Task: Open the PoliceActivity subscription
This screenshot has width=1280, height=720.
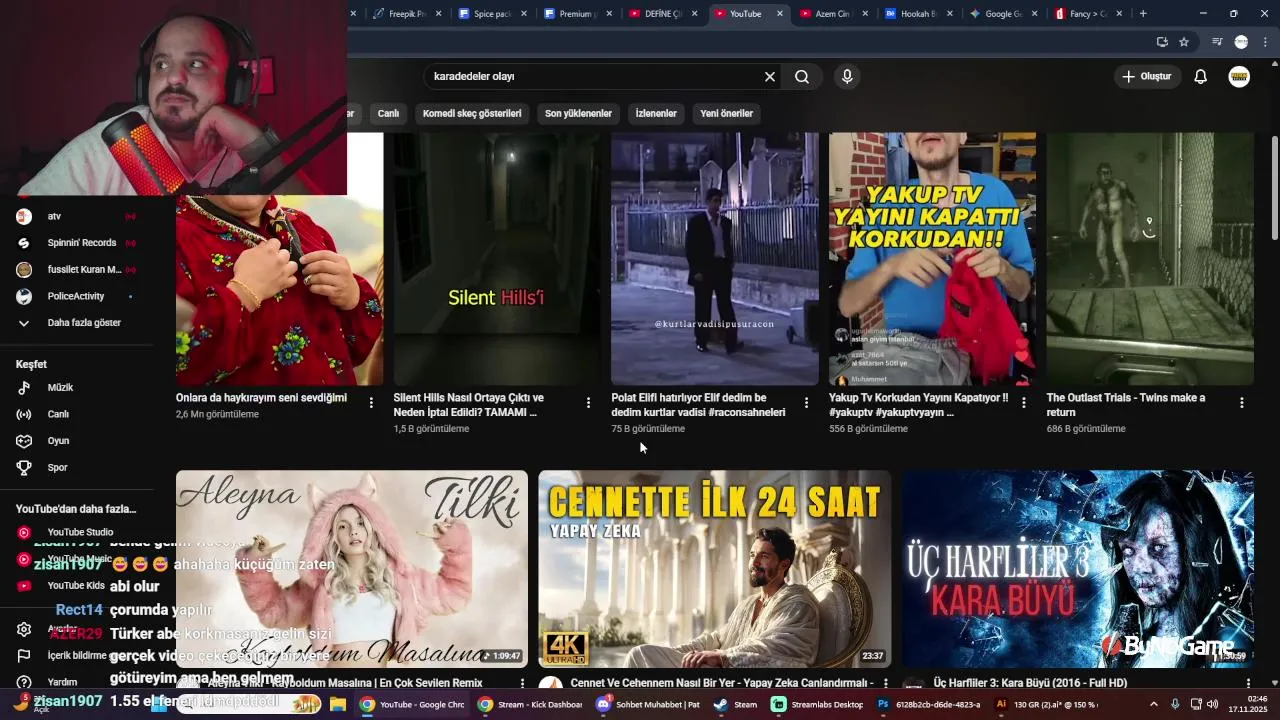Action: coord(76,296)
